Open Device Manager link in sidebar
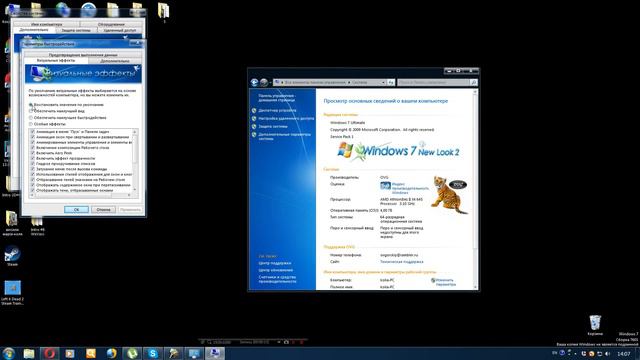The width and height of the screenshot is (640, 360). (x=277, y=110)
